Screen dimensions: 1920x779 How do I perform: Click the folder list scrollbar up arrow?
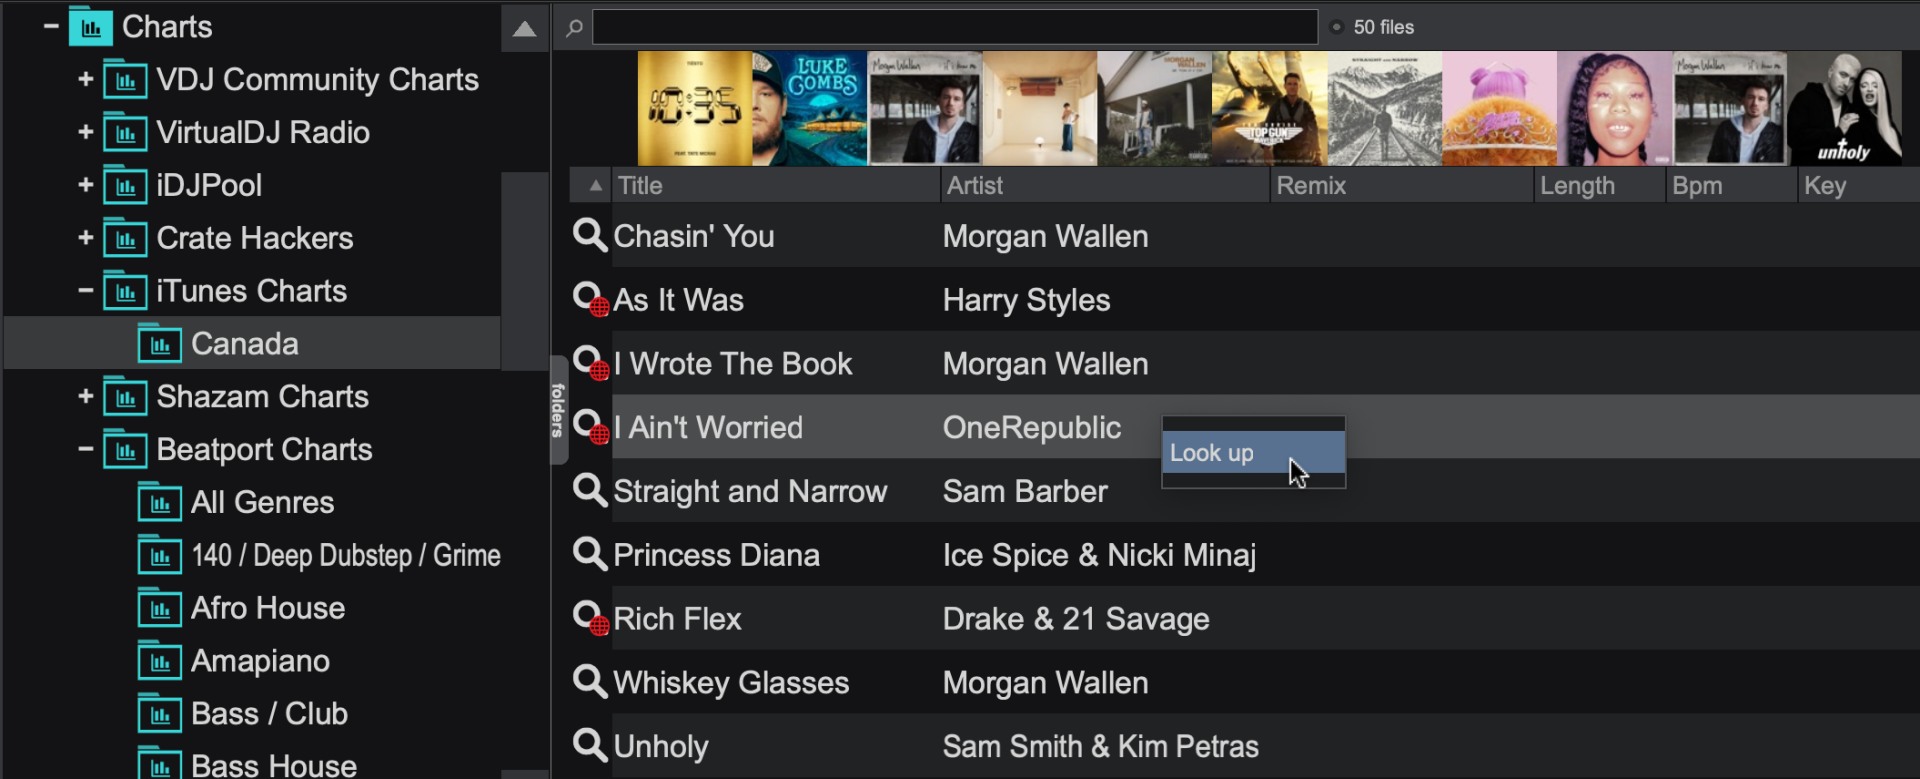coord(524,28)
